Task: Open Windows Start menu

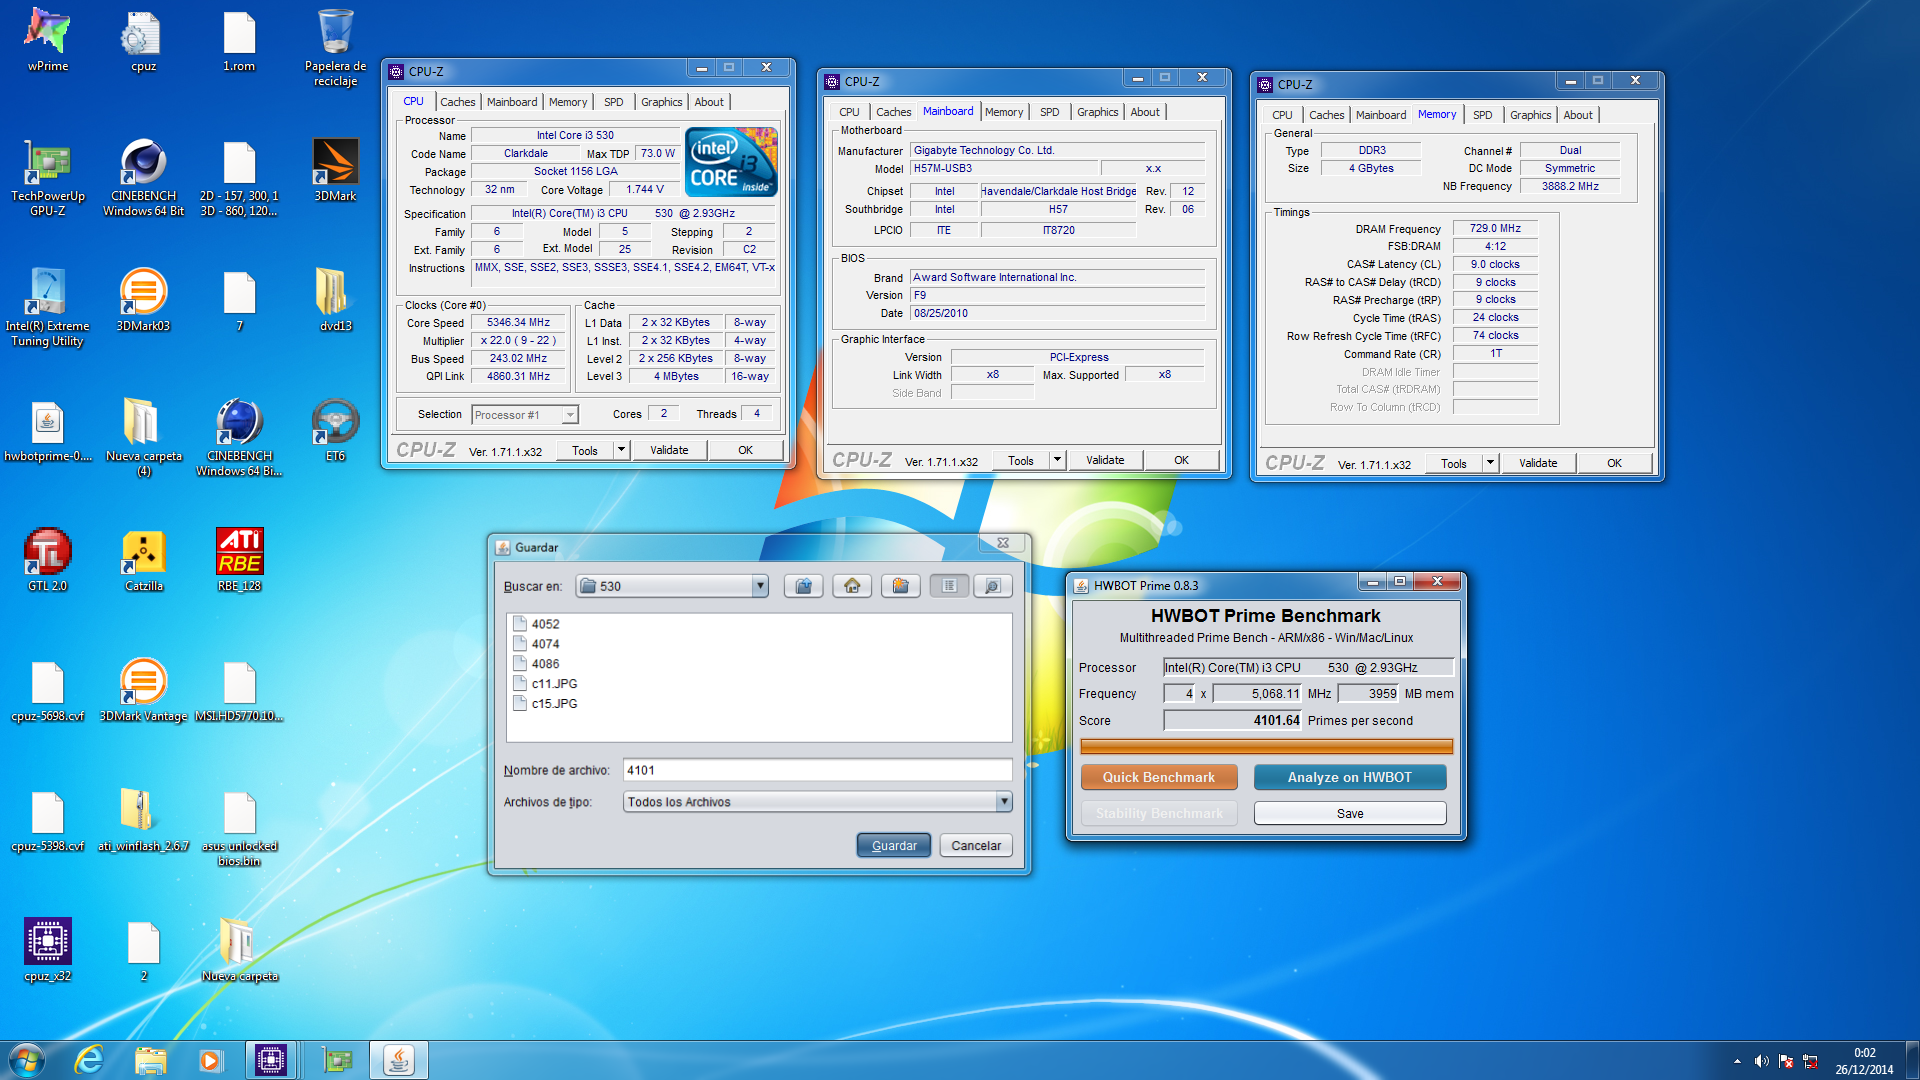Action: pos(27,1060)
